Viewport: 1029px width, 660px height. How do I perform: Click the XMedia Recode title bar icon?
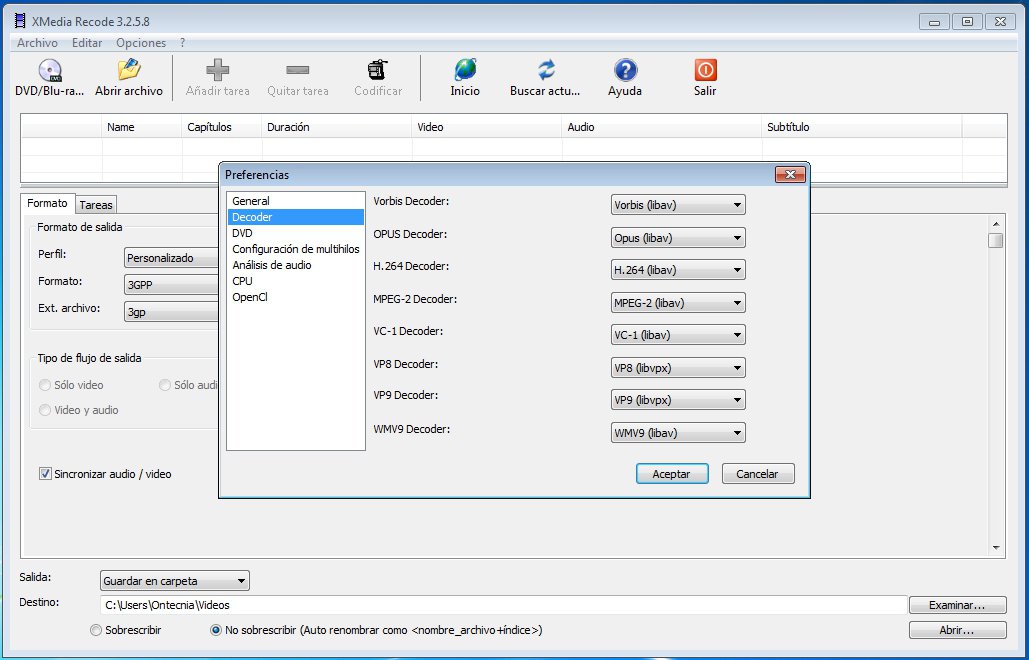click(20, 21)
